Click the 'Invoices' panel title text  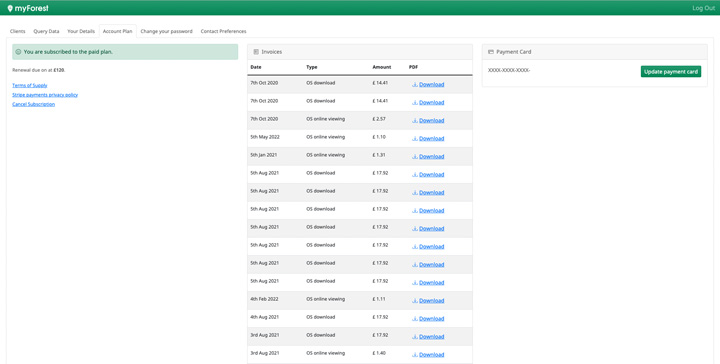point(272,52)
